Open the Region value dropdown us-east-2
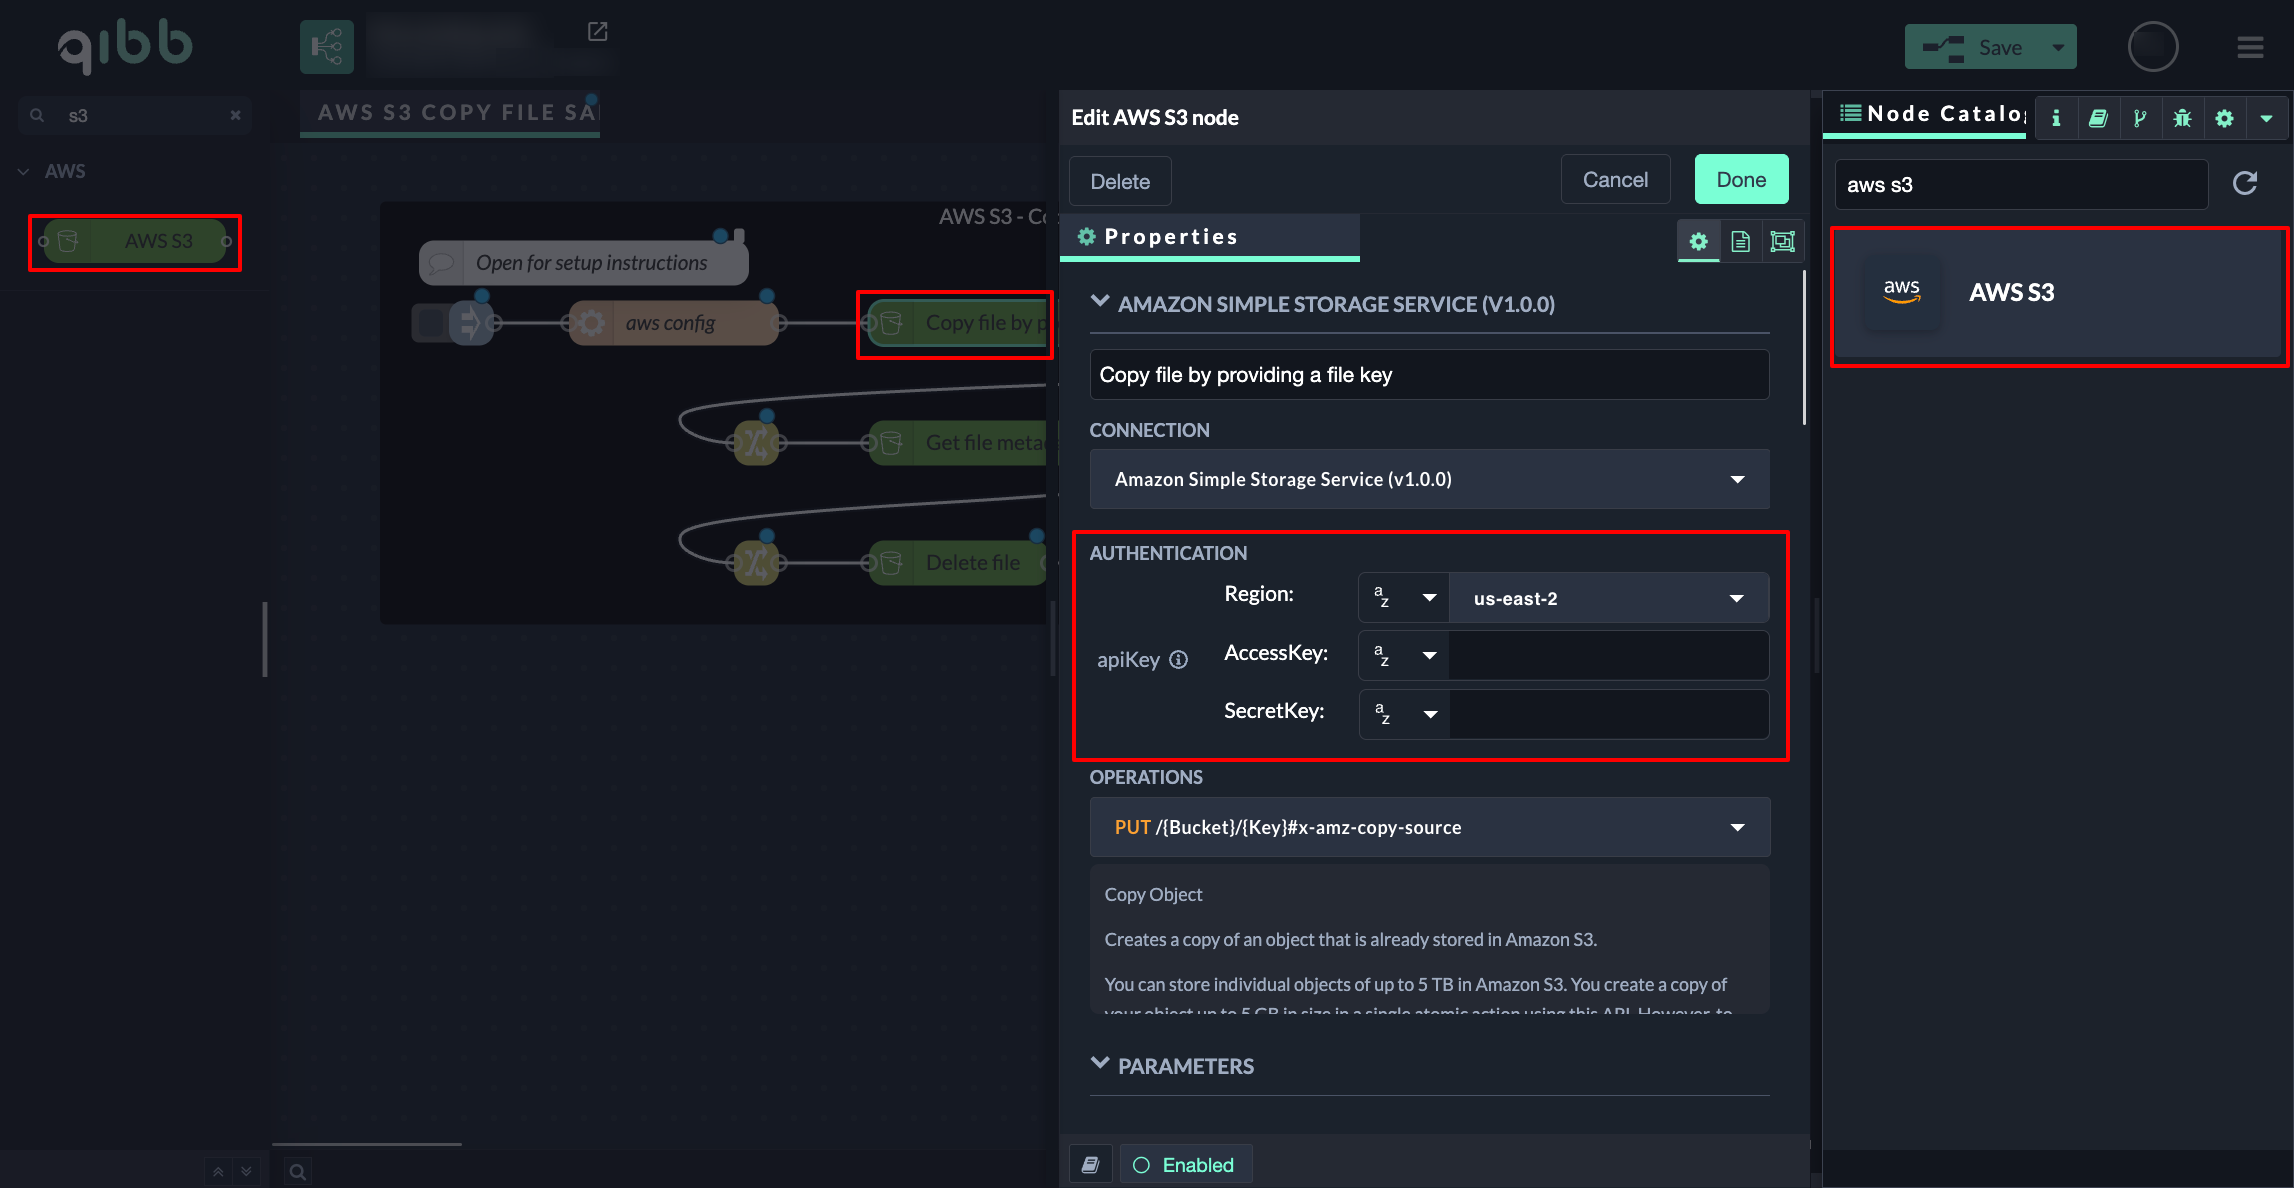This screenshot has width=2294, height=1188. click(1608, 598)
